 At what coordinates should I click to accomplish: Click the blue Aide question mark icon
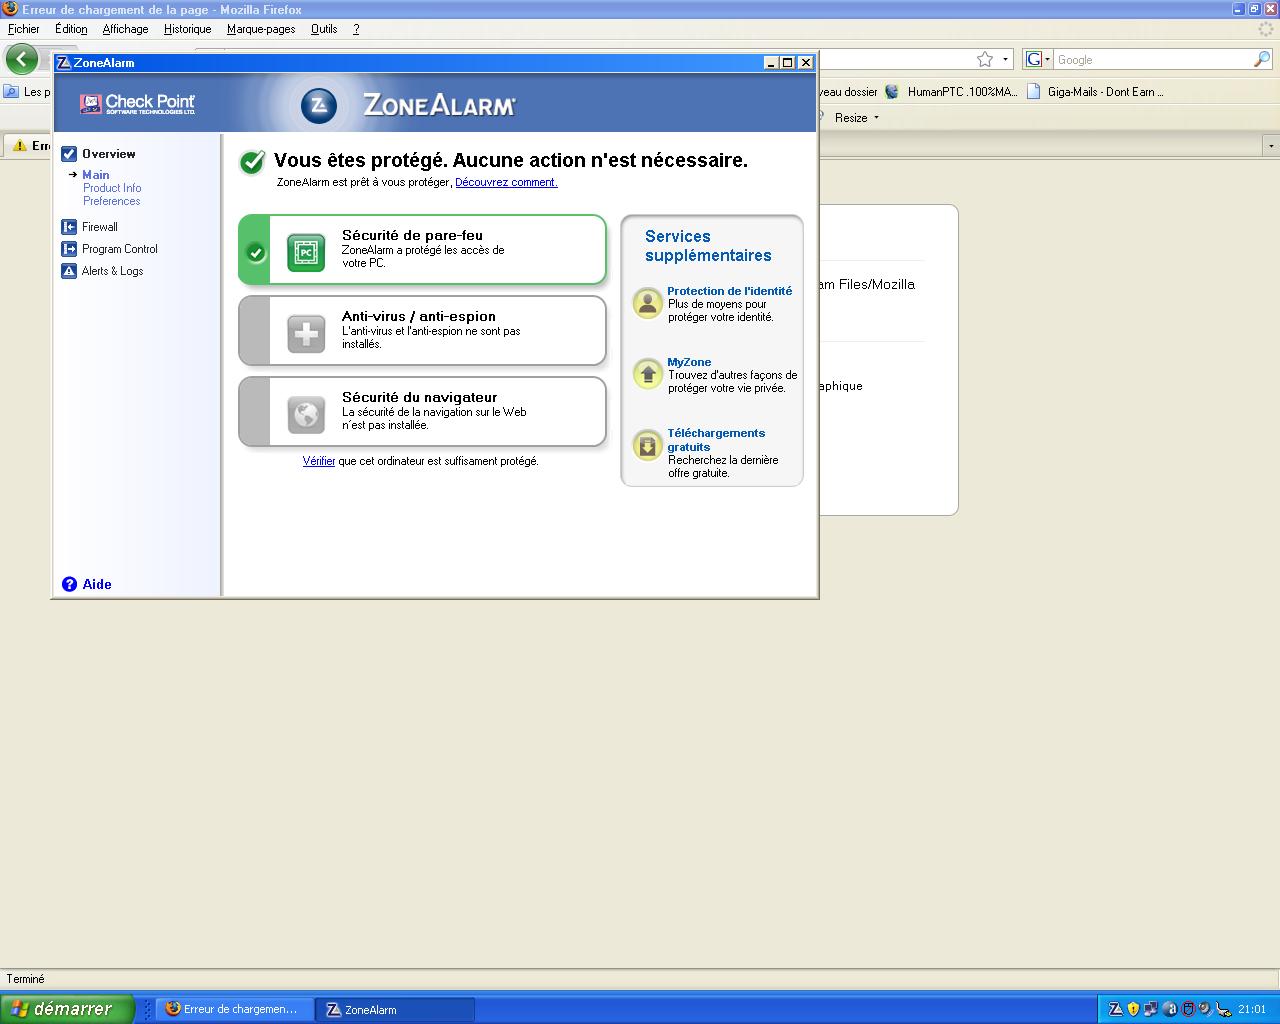(x=69, y=584)
